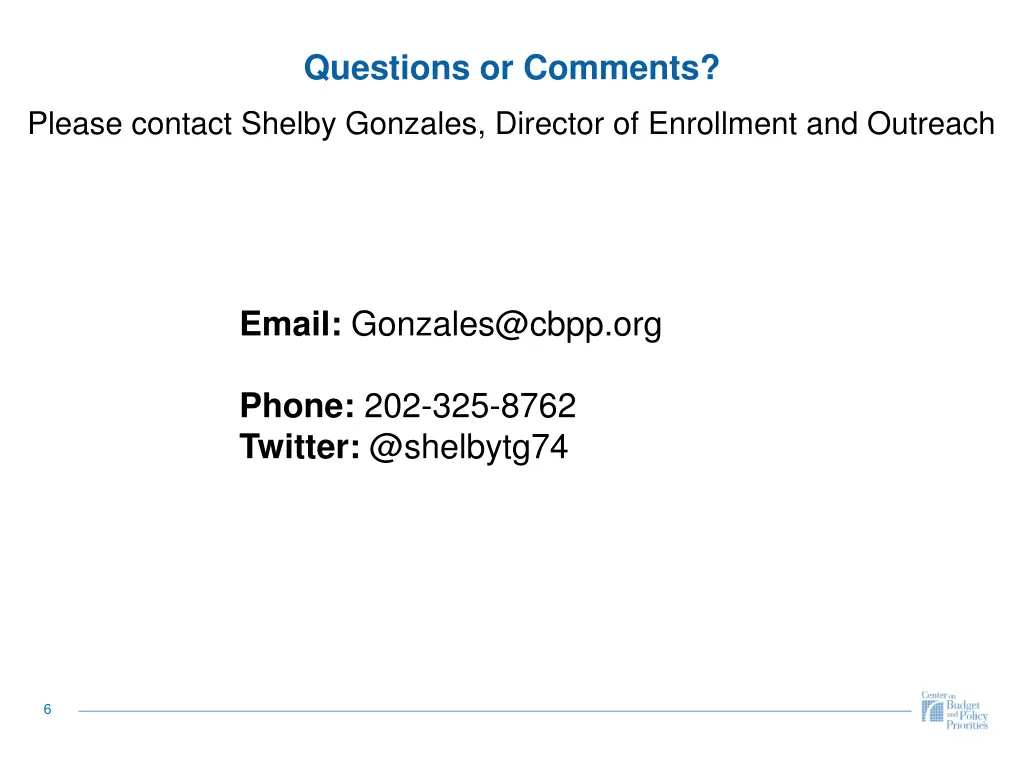
Task: Select the word Priorities in the logo
Action: tap(967, 724)
